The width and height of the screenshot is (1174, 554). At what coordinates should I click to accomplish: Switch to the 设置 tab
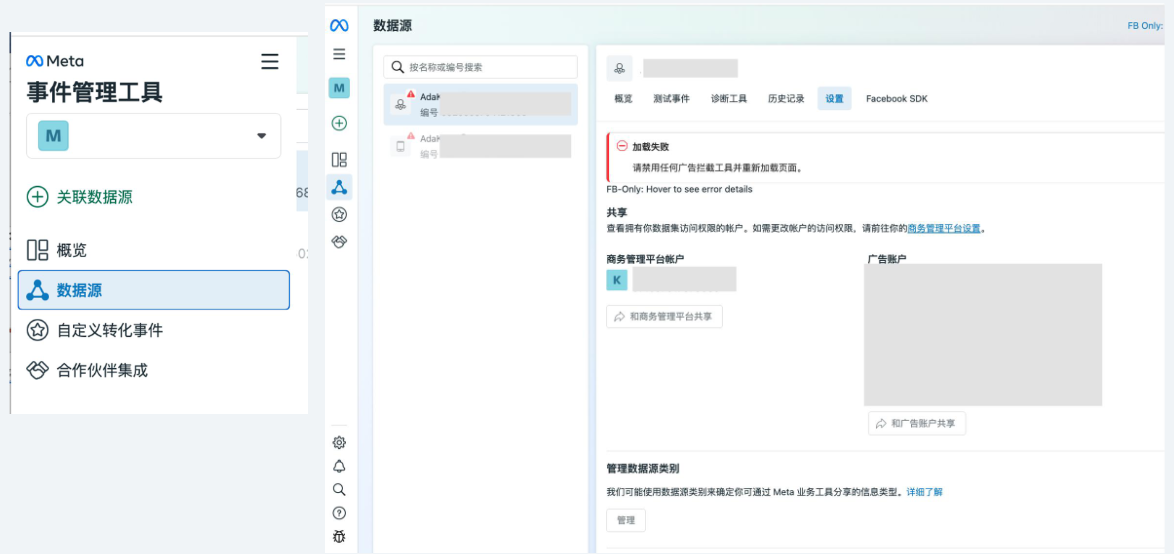pyautogui.click(x=834, y=99)
